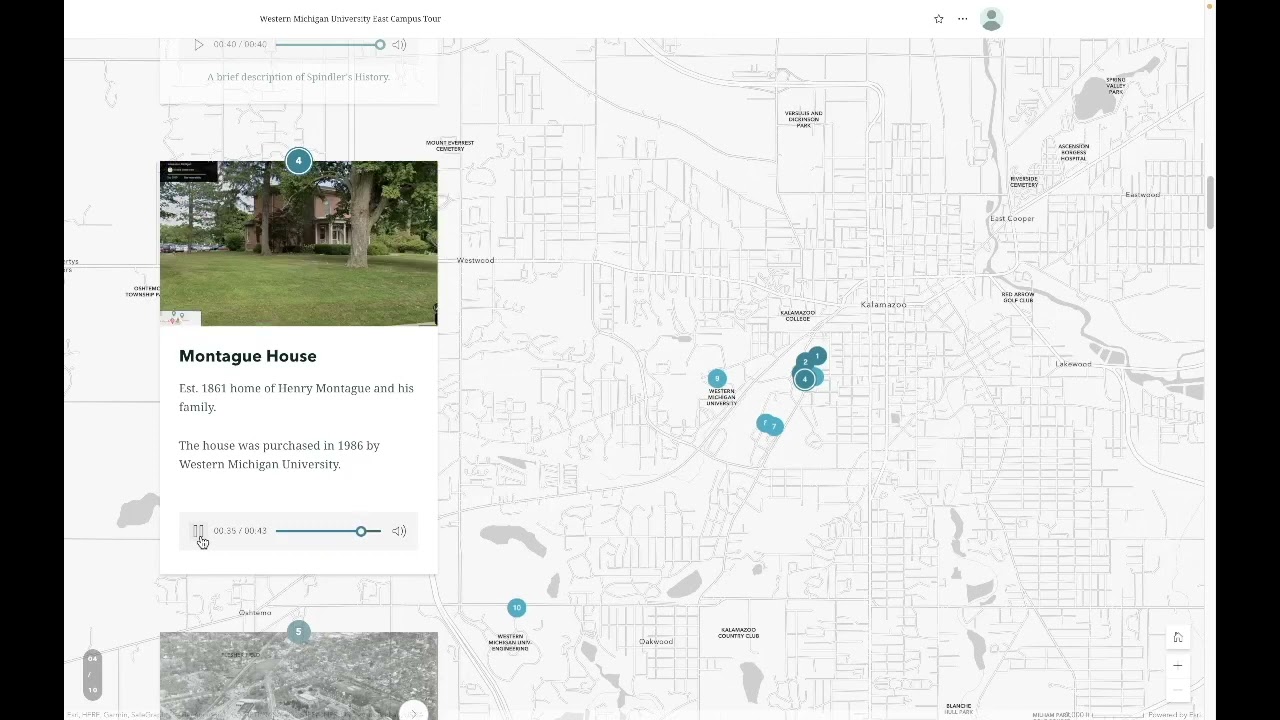Click 'The house was purchased in 1986' paragraph

[x=279, y=455]
